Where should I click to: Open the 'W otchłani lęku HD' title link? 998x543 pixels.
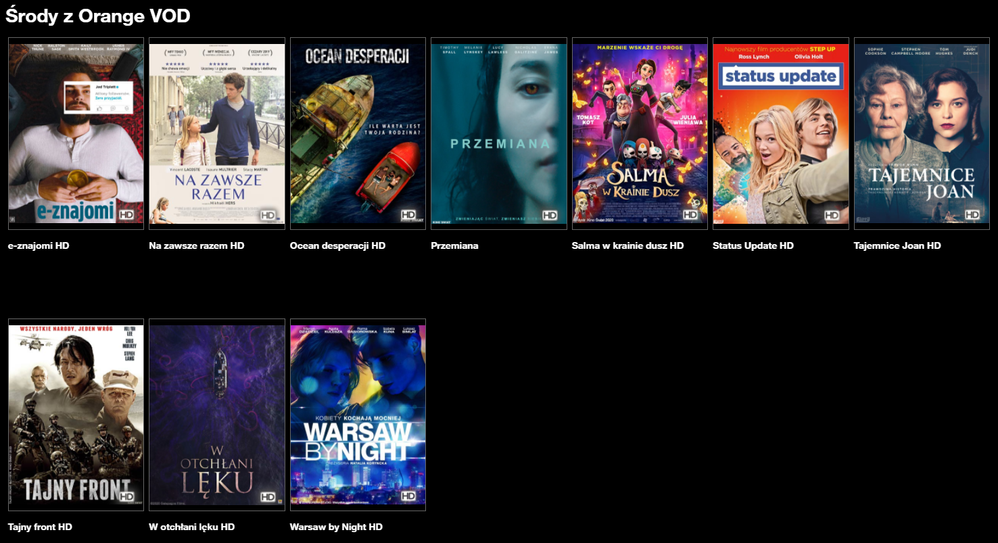192,527
